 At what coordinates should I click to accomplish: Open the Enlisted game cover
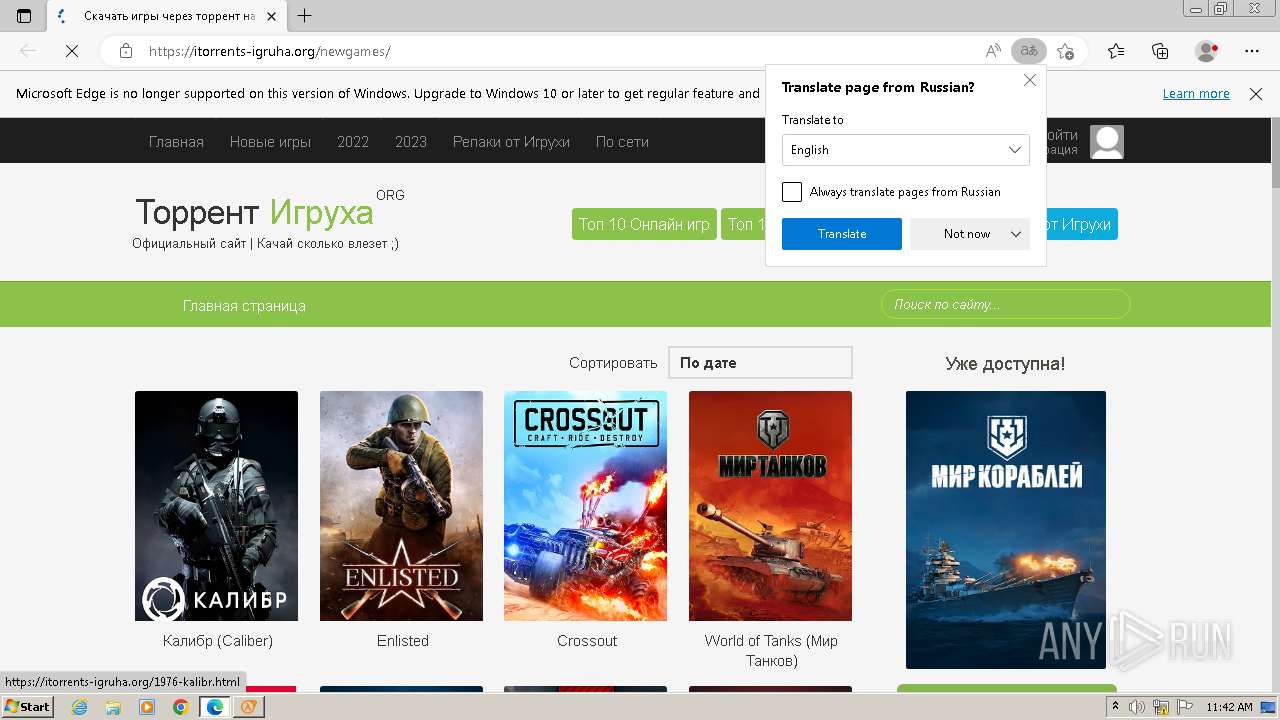point(401,506)
